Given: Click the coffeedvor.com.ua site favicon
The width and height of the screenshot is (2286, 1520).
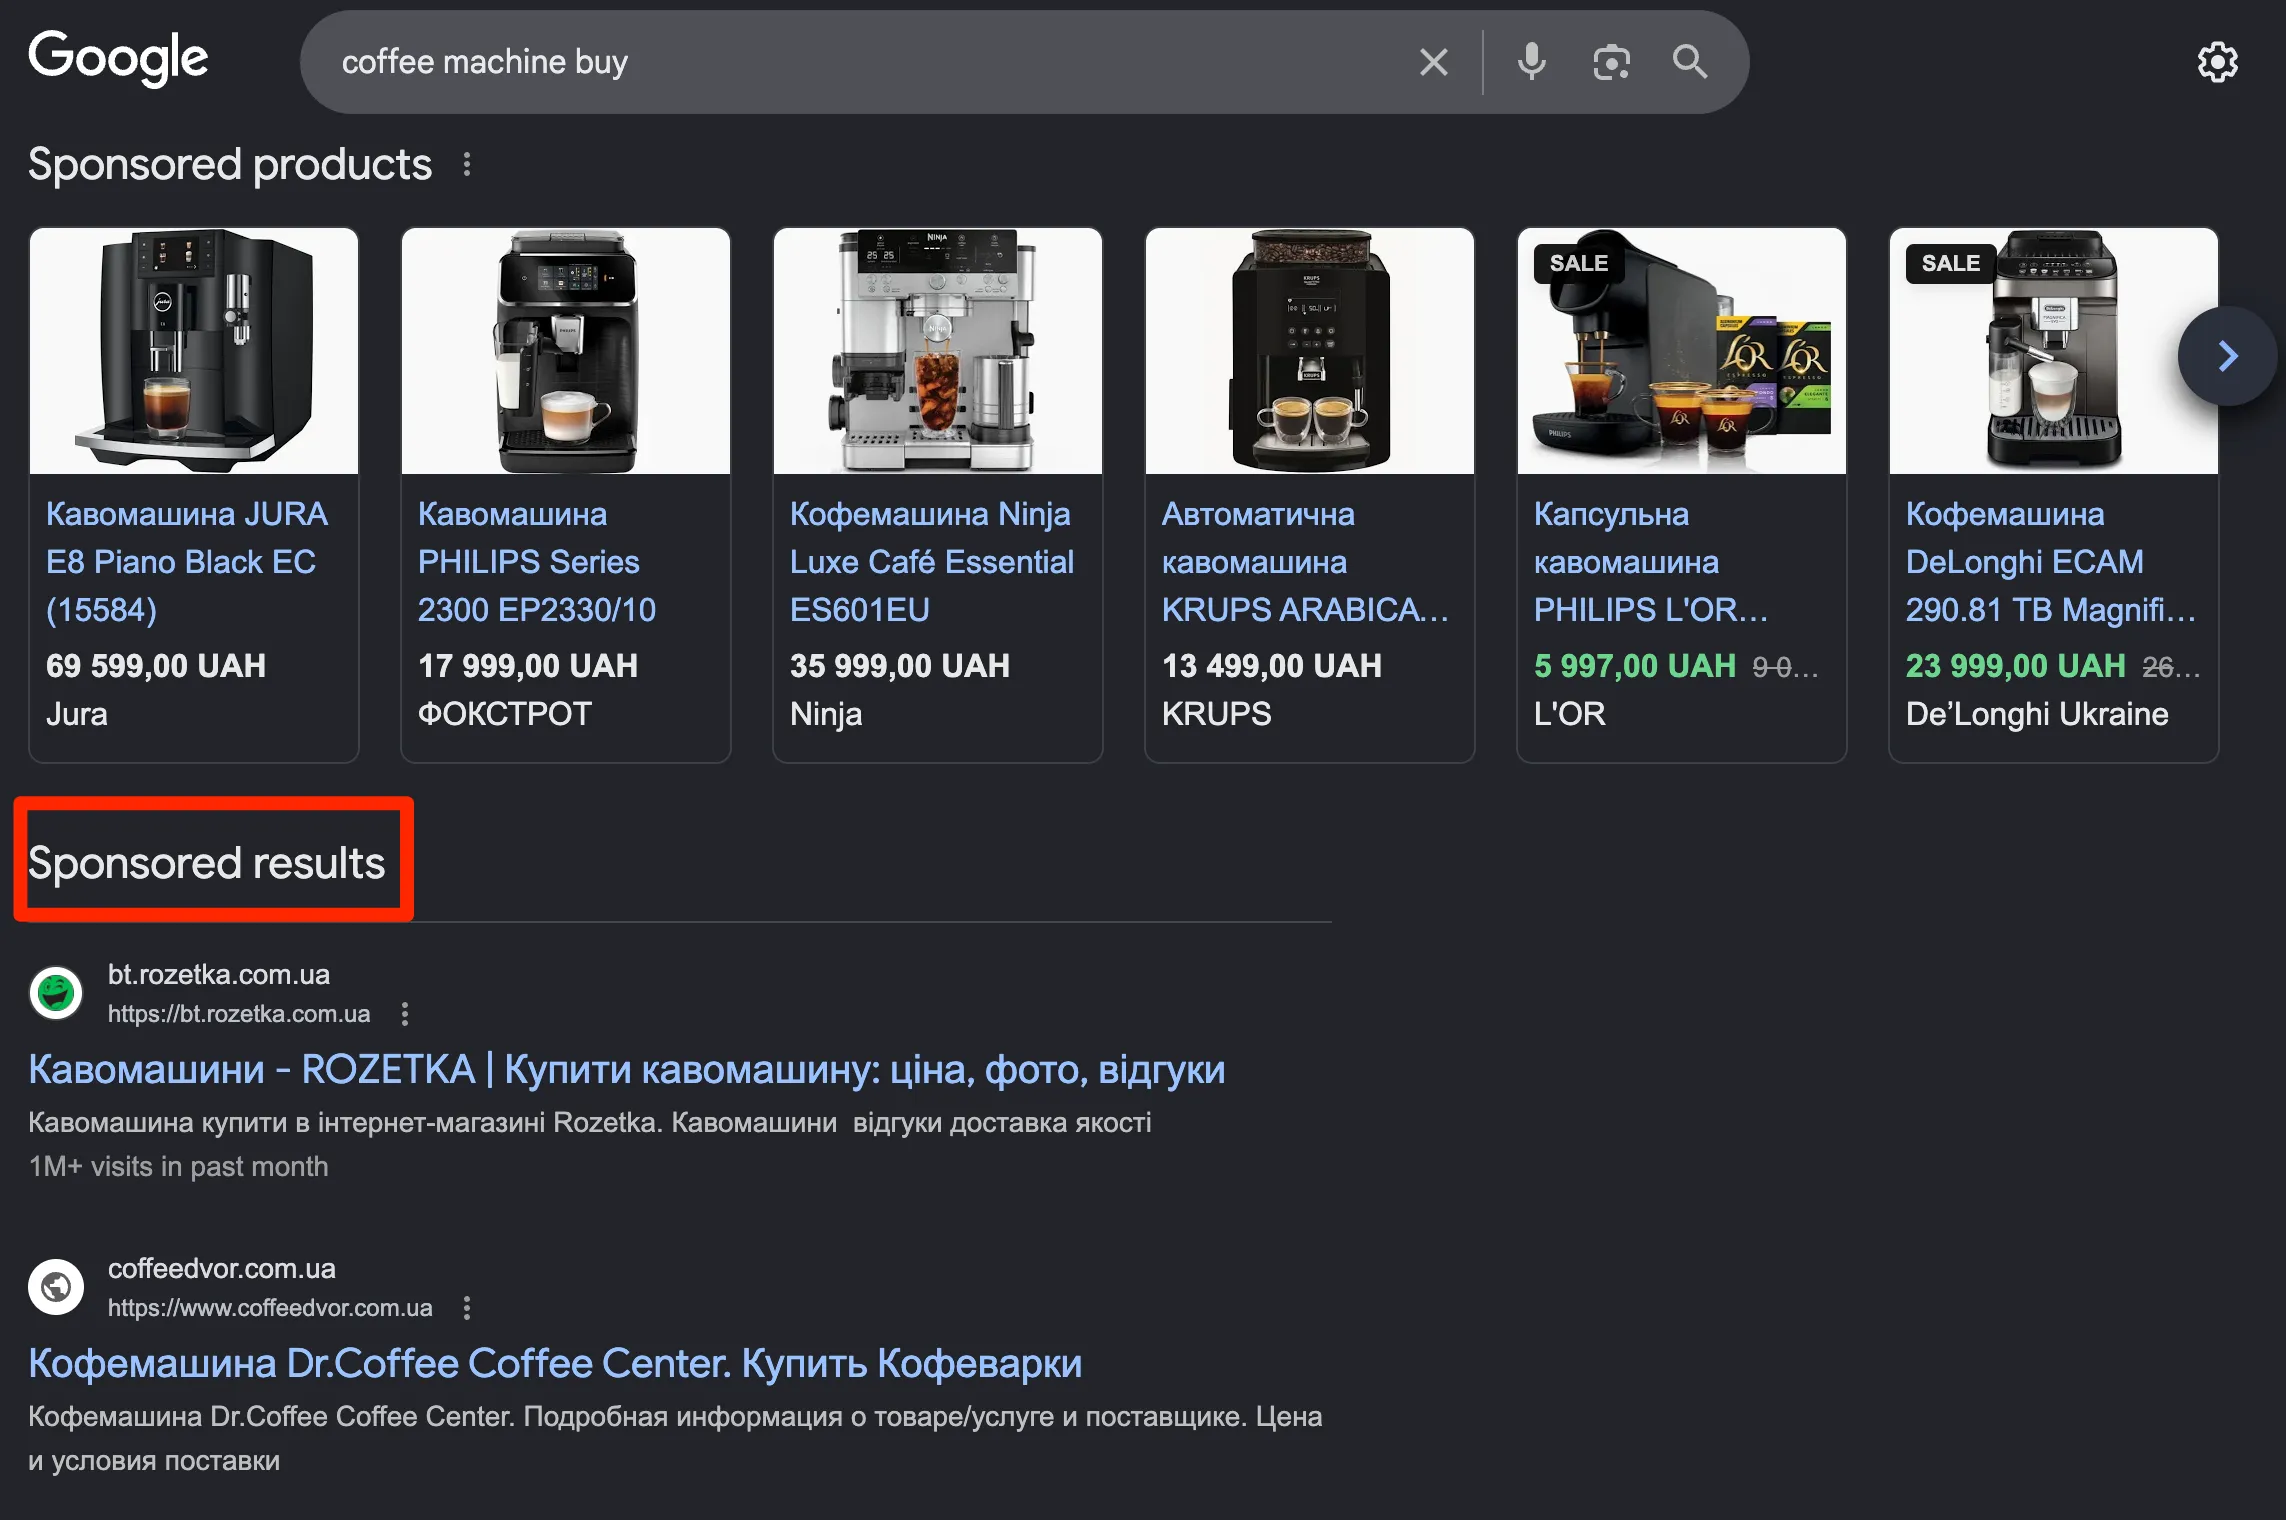Looking at the screenshot, I should click(56, 1287).
